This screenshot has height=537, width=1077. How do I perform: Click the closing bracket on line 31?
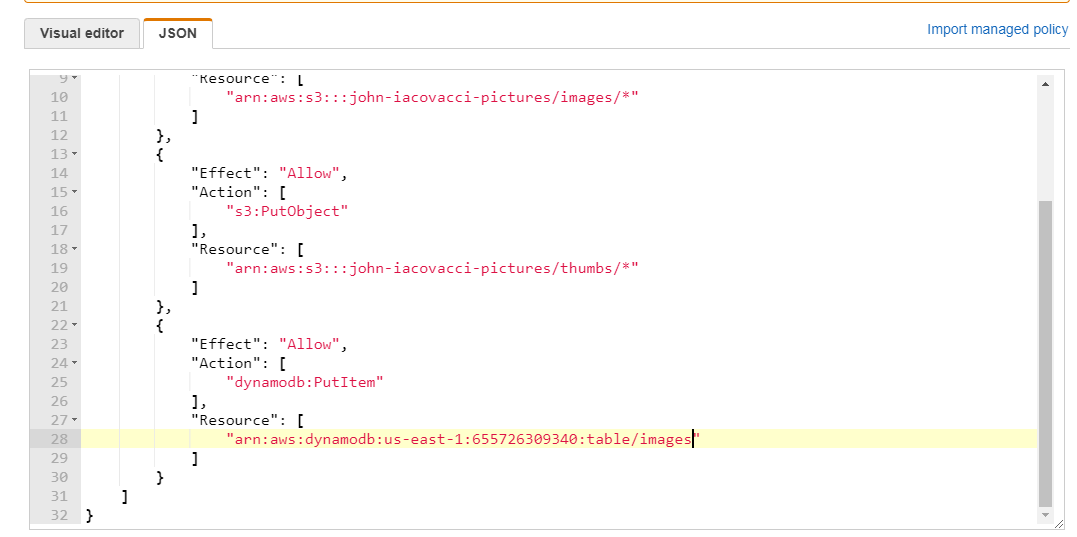pyautogui.click(x=125, y=496)
